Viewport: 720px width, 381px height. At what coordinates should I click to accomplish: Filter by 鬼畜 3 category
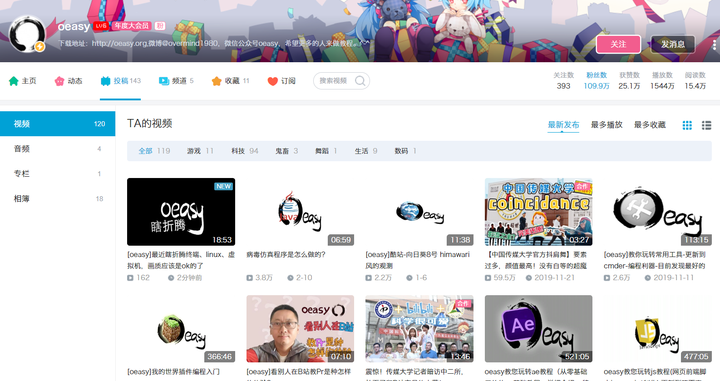pos(287,151)
